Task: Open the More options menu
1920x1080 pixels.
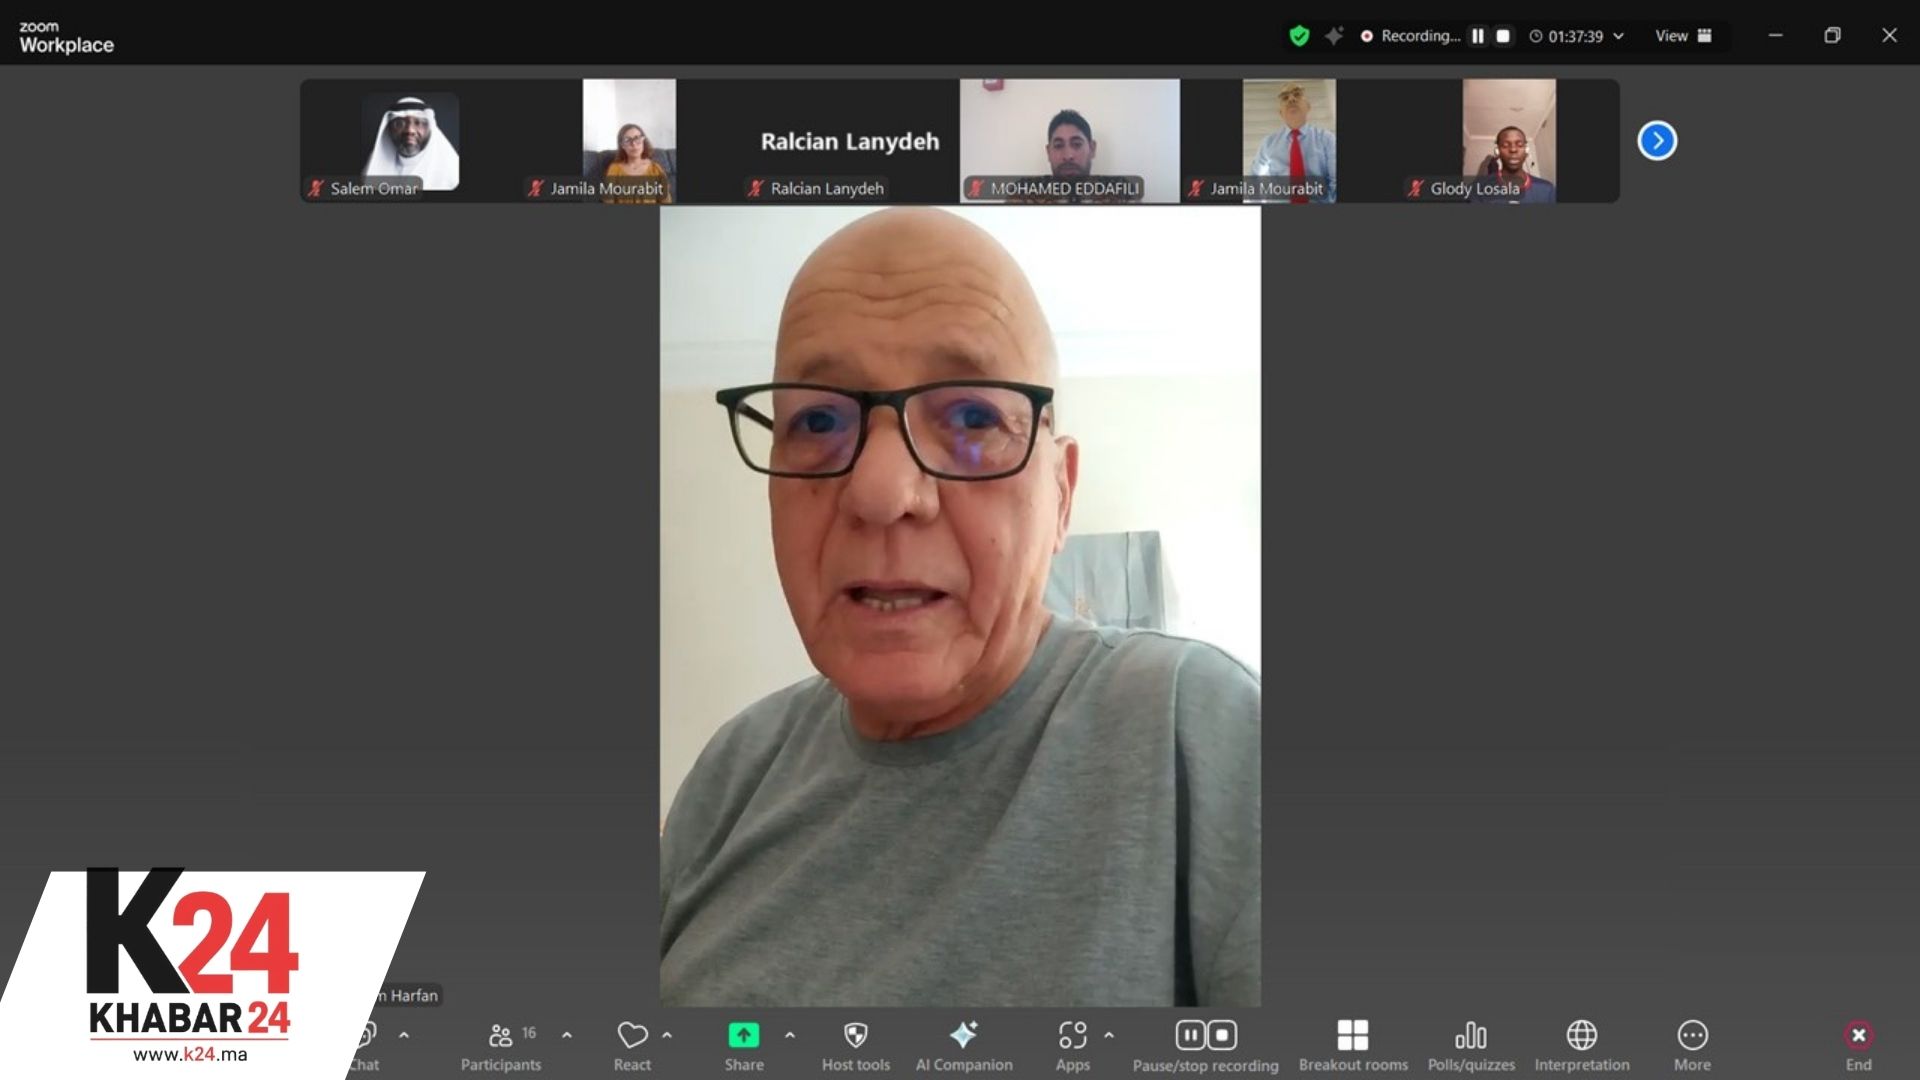Action: pyautogui.click(x=1692, y=1036)
